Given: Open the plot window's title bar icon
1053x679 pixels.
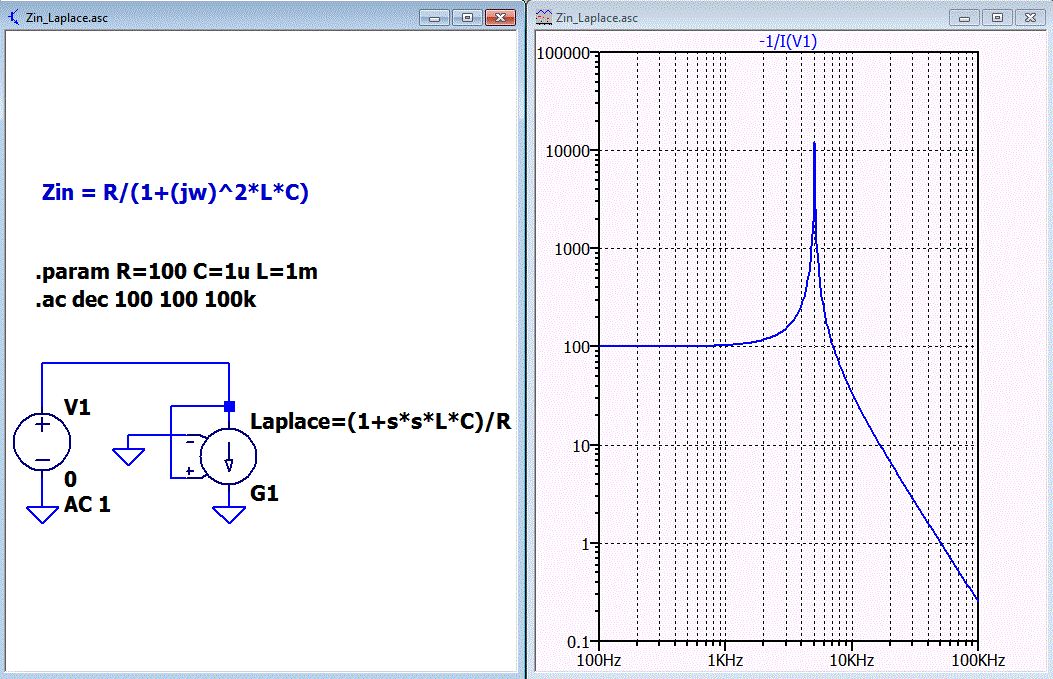Looking at the screenshot, I should [545, 17].
